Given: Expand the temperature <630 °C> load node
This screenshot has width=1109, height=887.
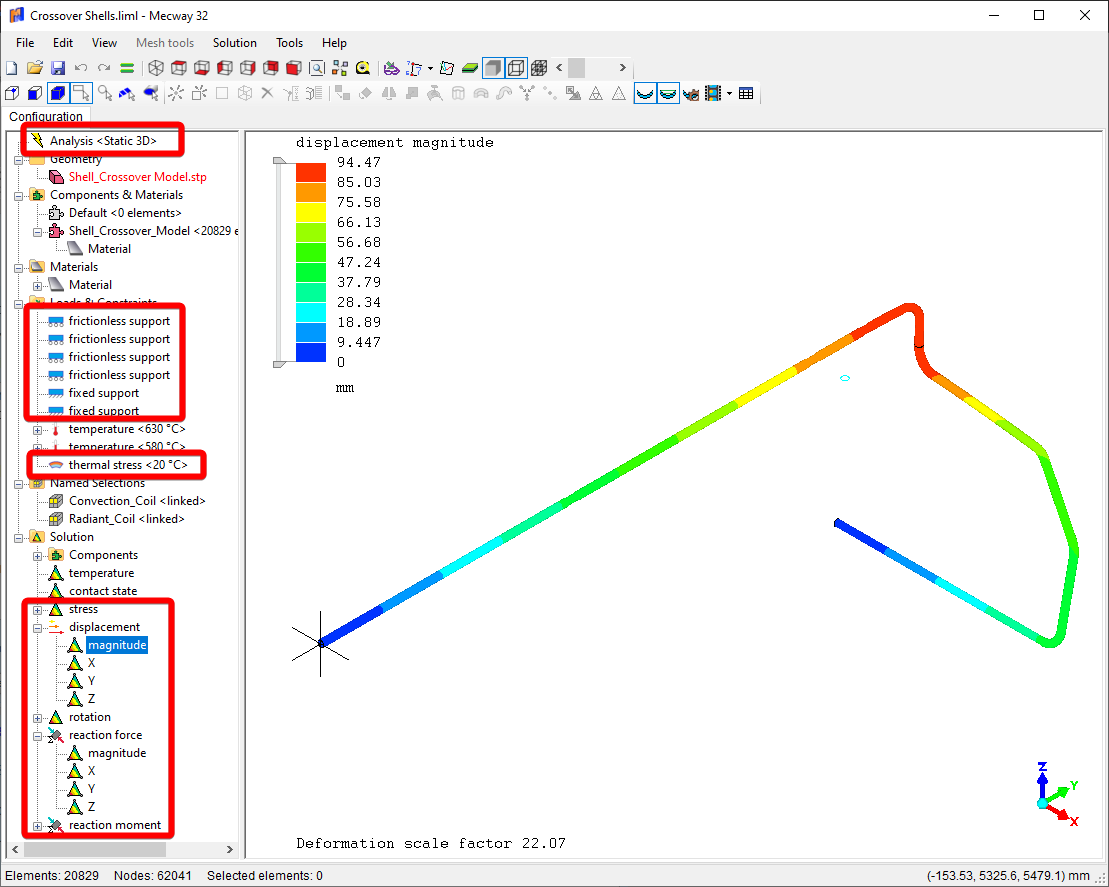Looking at the screenshot, I should point(38,430).
